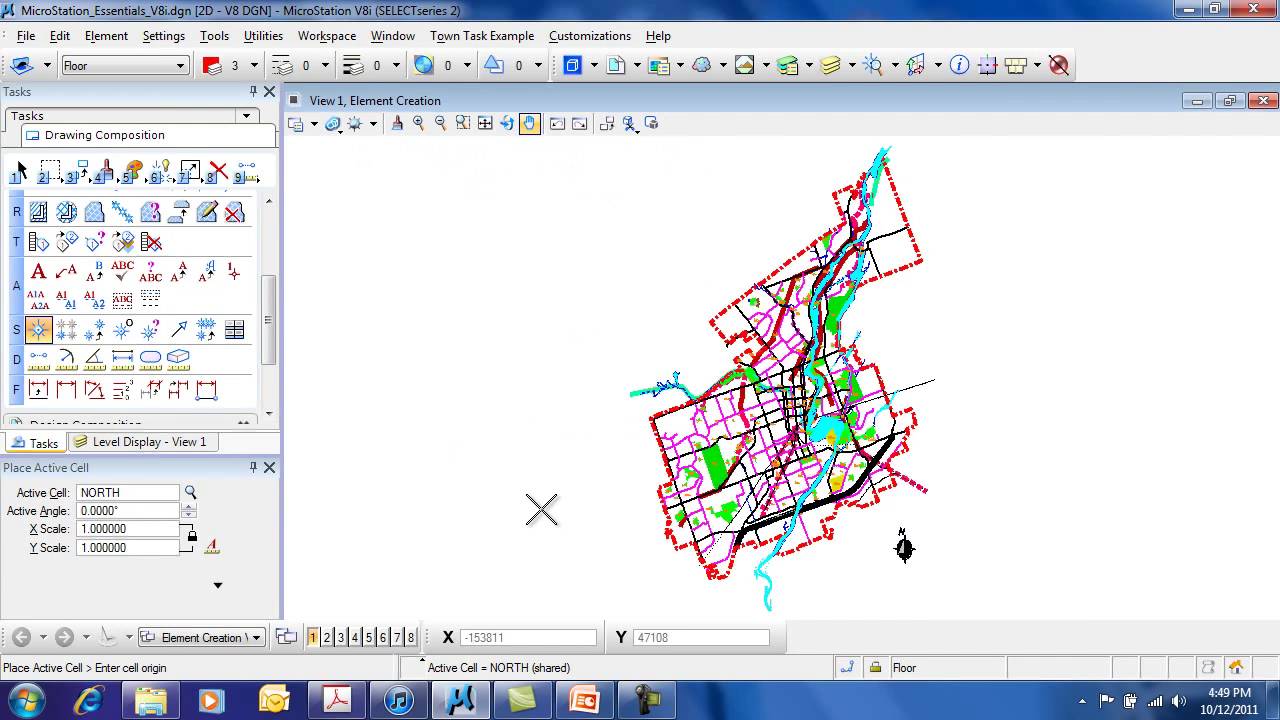Choose the Place Text tool
Image resolution: width=1280 pixels, height=720 pixels.
[39, 271]
